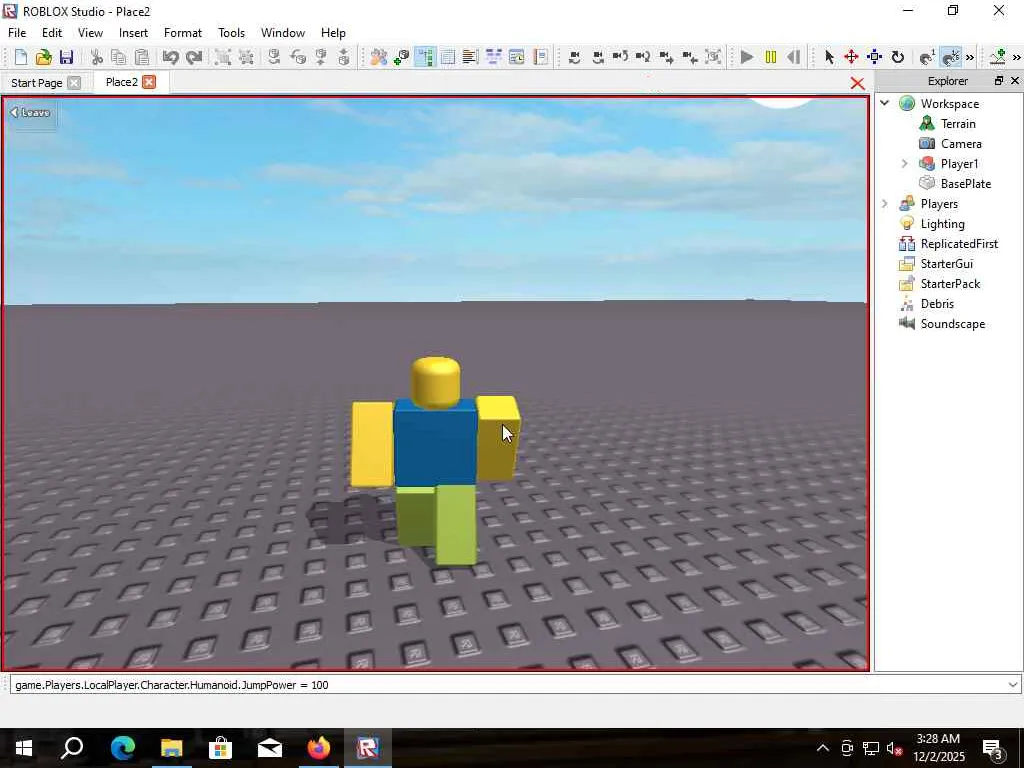Expand the Players tree node
The height and width of the screenshot is (768, 1024).
point(885,204)
